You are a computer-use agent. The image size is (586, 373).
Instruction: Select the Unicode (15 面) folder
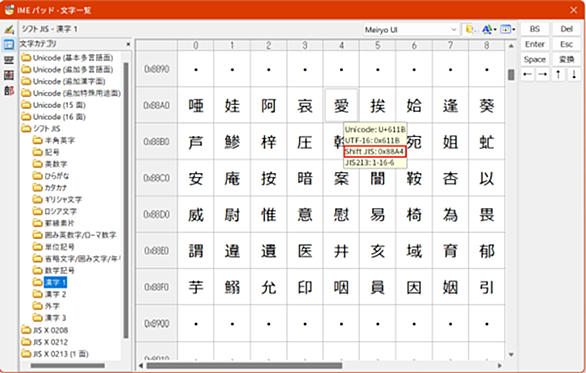click(x=53, y=105)
